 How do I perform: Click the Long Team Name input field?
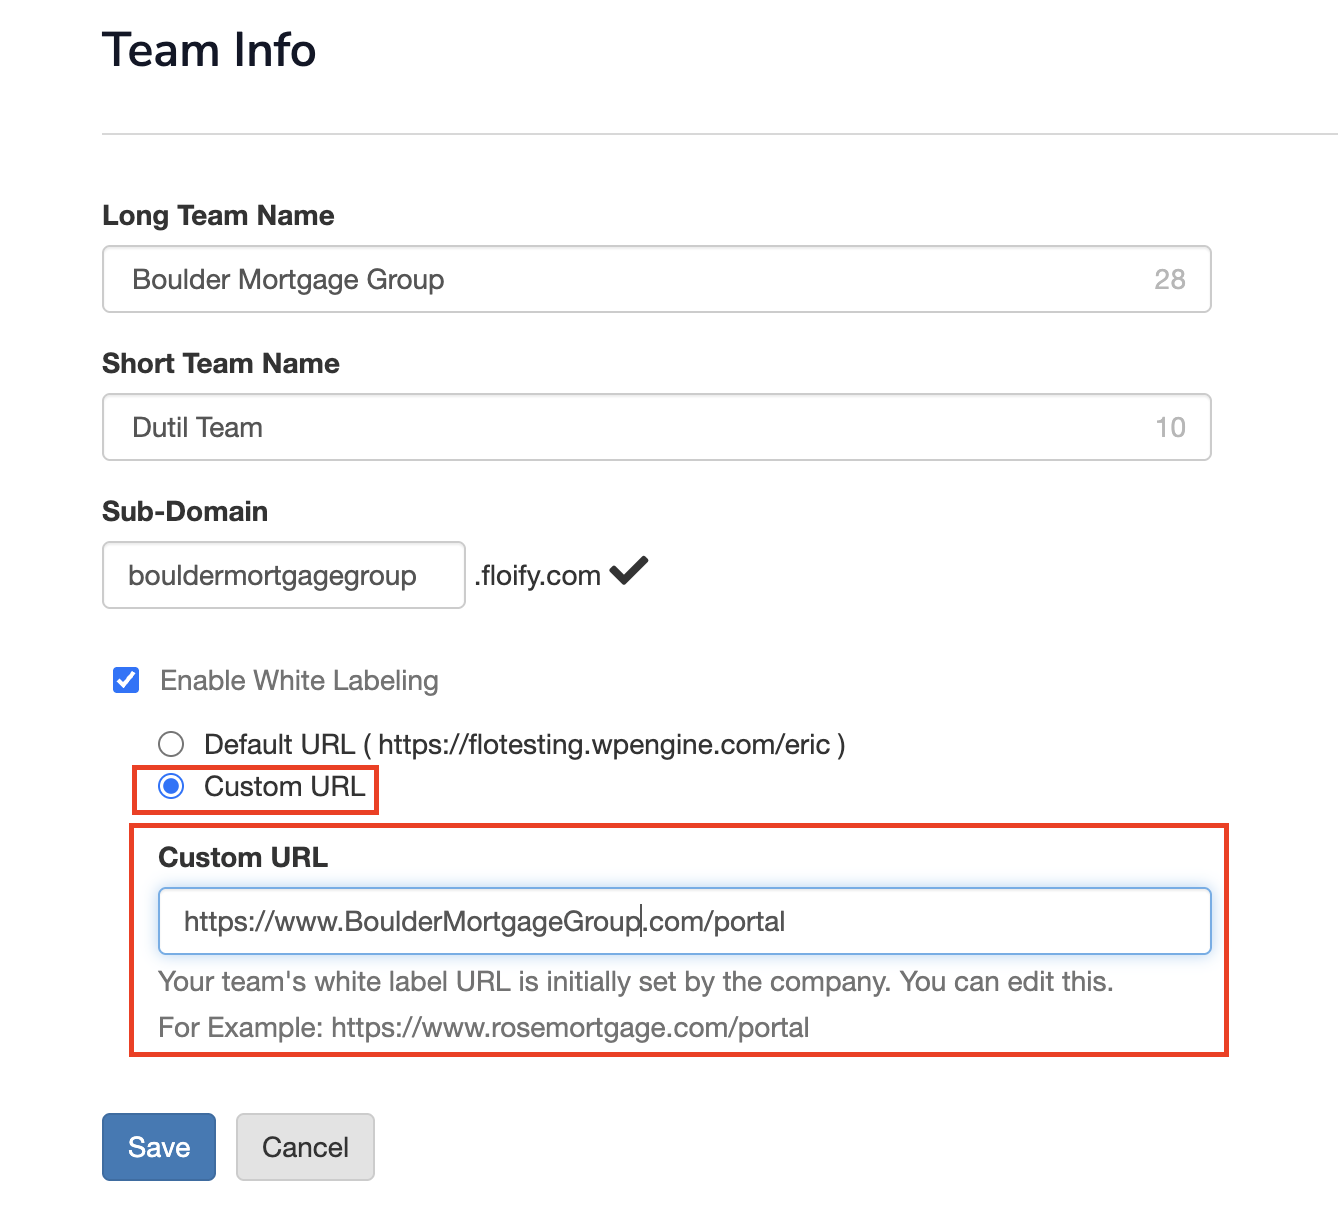pos(640,279)
